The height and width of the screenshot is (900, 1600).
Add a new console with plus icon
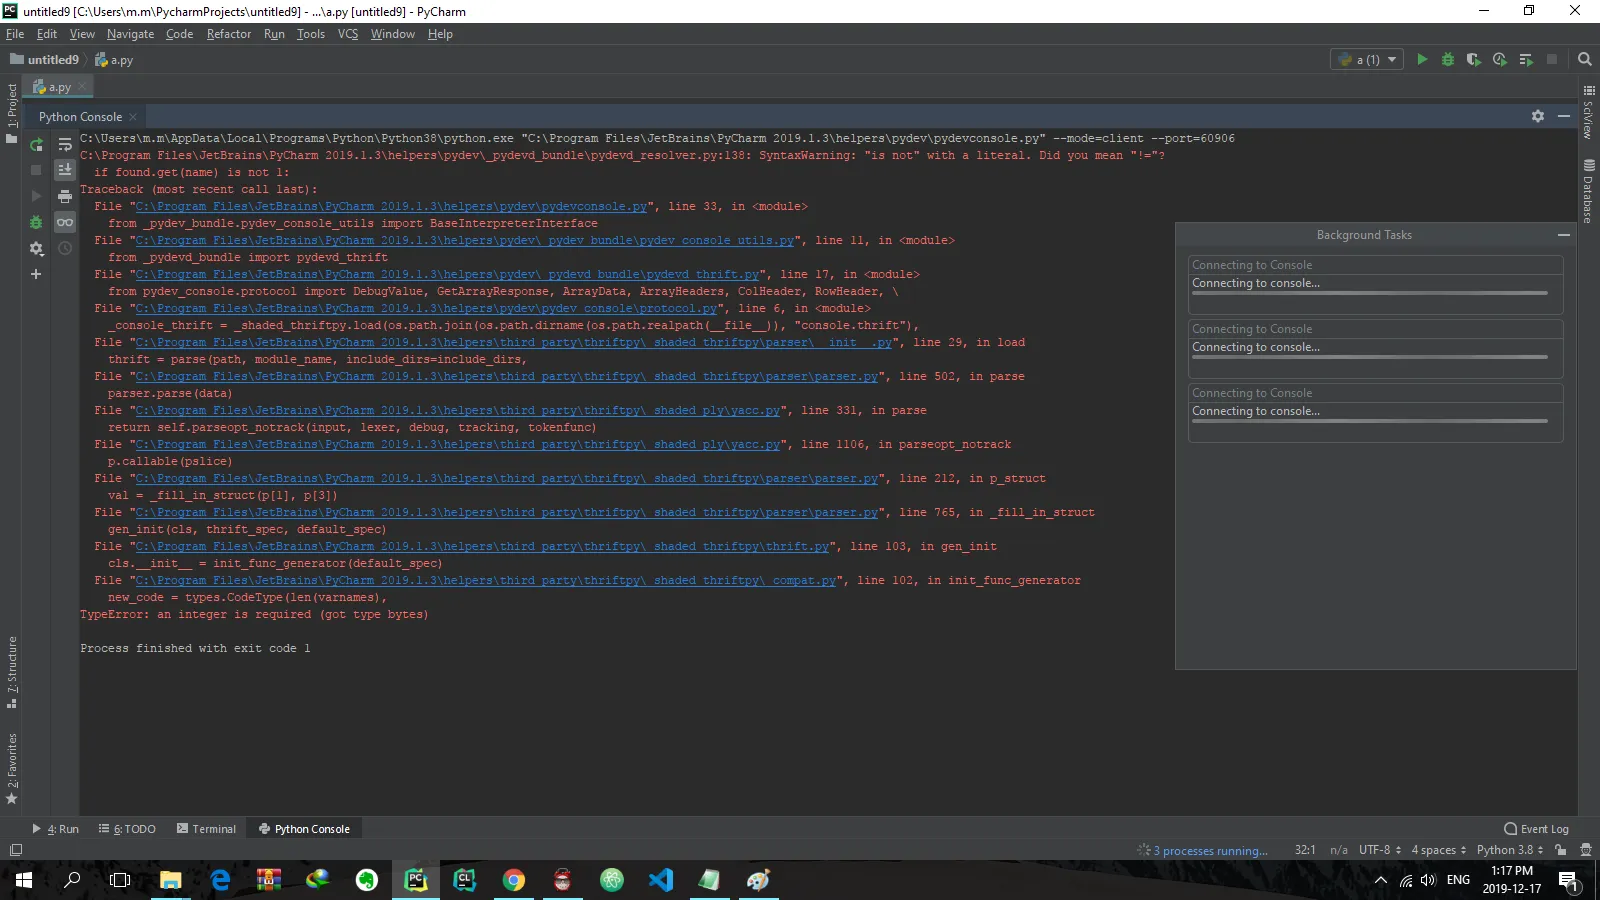point(37,274)
